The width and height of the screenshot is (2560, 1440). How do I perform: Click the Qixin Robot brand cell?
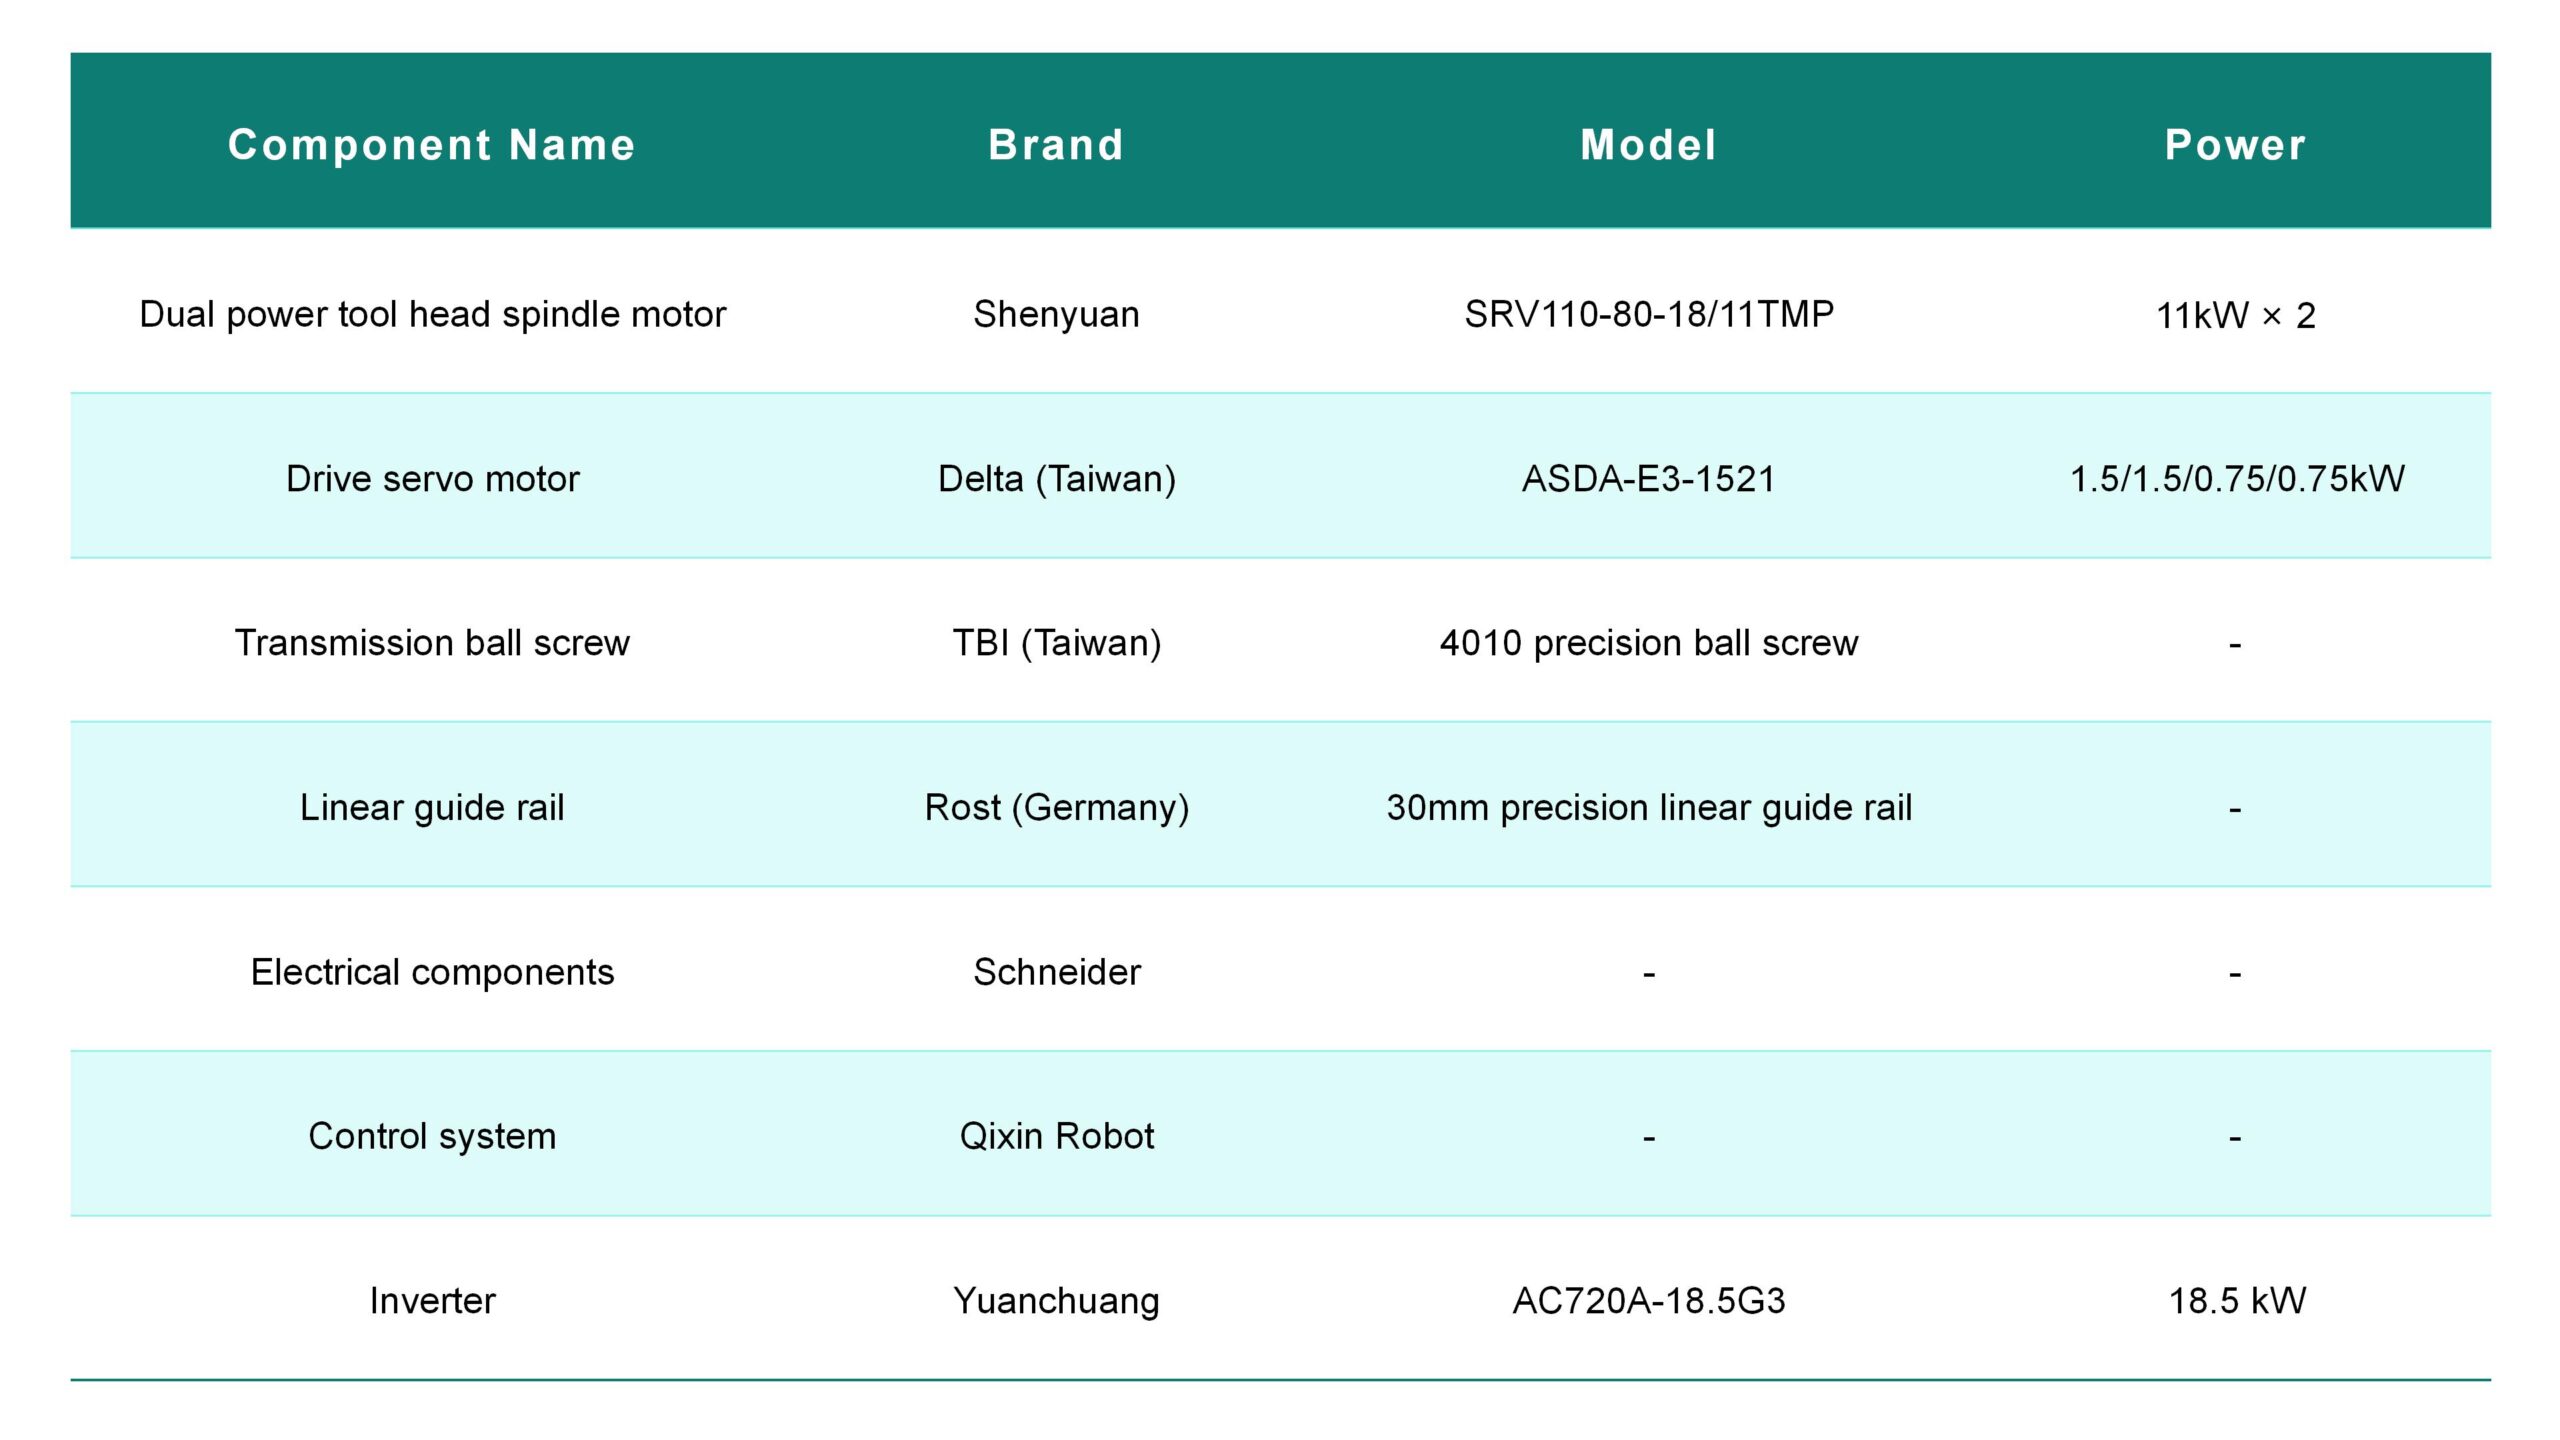click(x=1056, y=1135)
